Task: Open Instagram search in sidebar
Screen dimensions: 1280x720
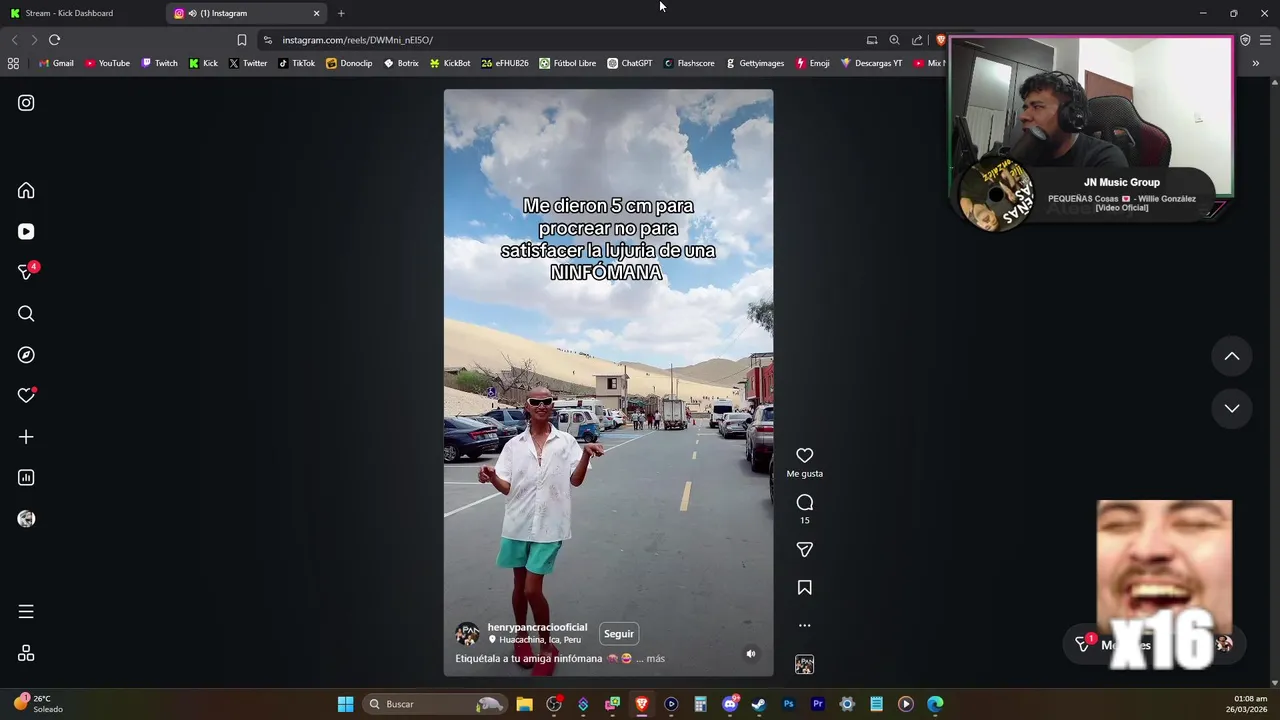Action: coord(26,314)
